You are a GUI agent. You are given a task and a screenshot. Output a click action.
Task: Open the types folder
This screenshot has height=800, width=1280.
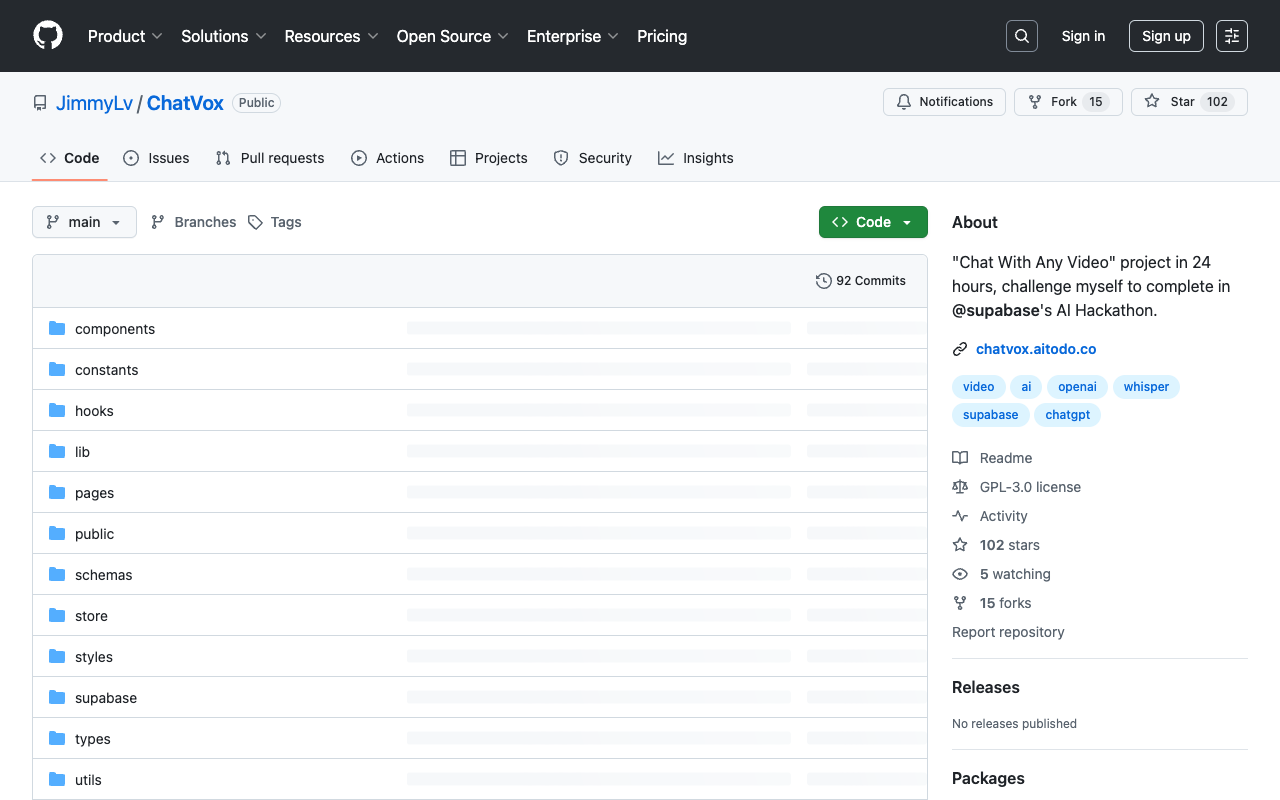point(93,739)
